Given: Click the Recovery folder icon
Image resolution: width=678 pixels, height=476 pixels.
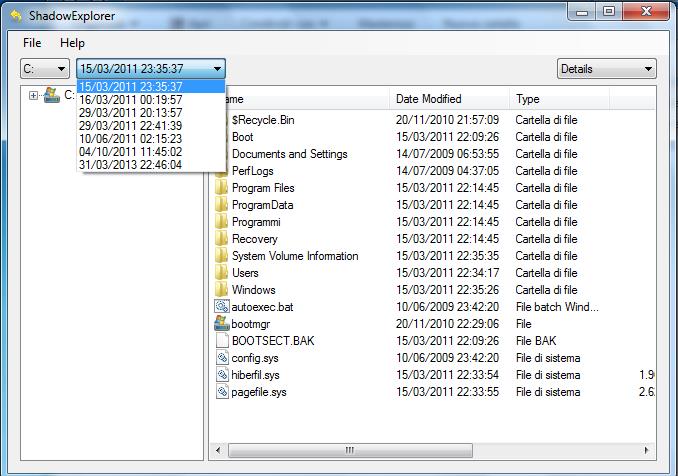Looking at the screenshot, I should point(221,239).
